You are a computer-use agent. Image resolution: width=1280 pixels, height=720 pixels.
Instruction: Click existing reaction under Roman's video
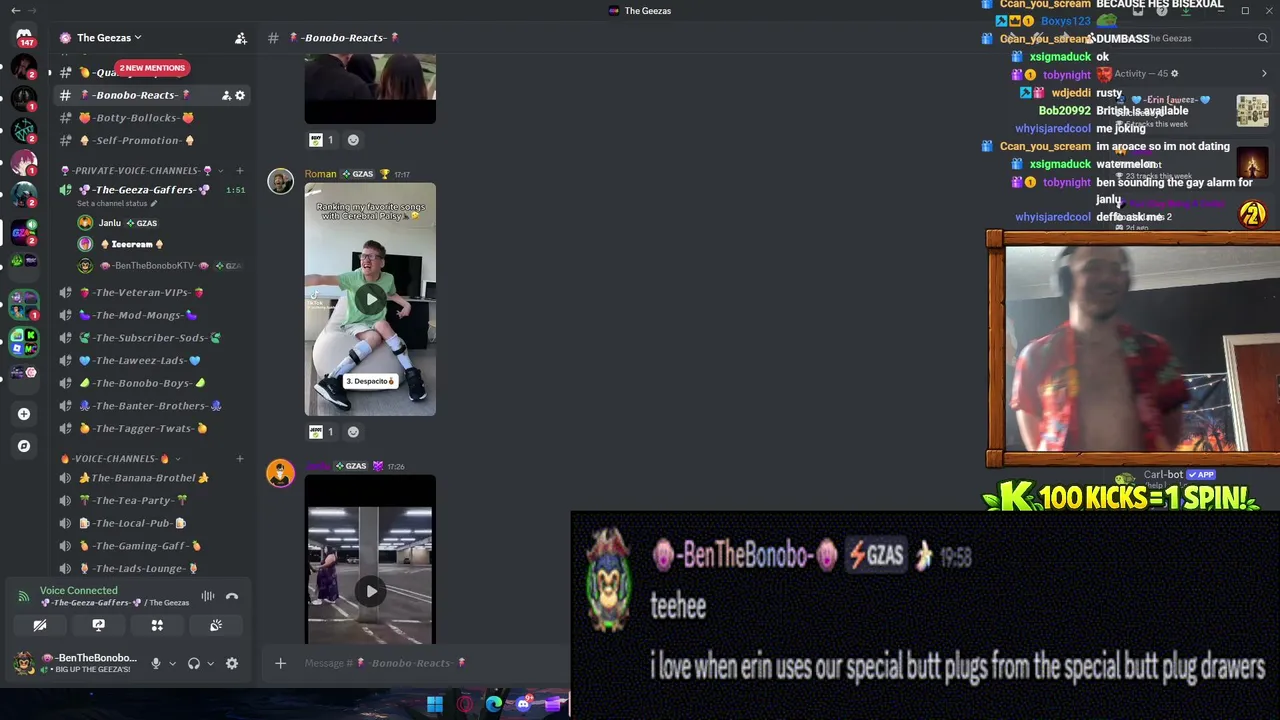pos(322,432)
